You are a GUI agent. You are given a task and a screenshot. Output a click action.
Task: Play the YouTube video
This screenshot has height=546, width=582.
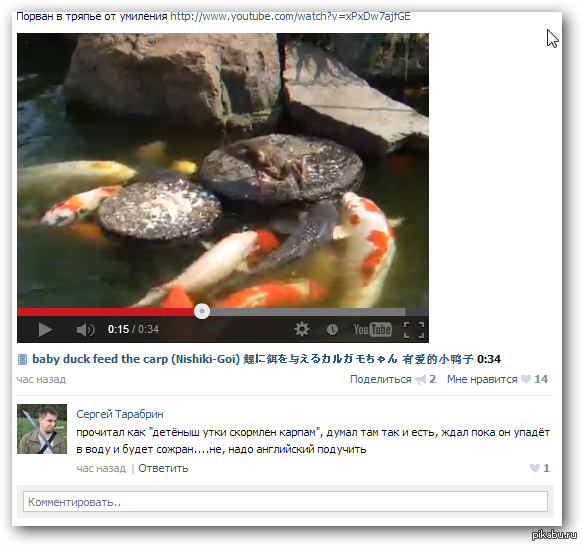pyautogui.click(x=45, y=330)
